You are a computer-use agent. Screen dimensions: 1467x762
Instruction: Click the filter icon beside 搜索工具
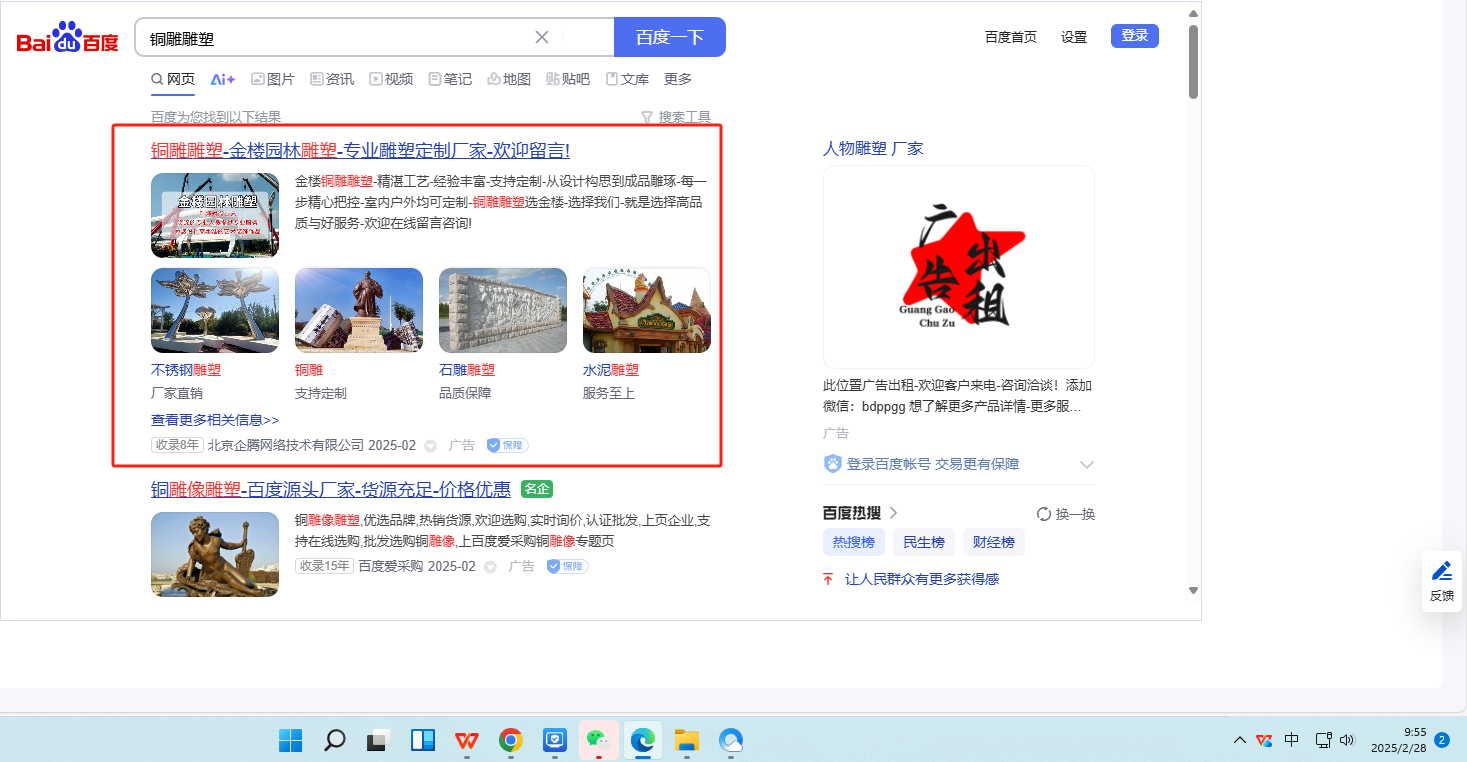tap(646, 117)
